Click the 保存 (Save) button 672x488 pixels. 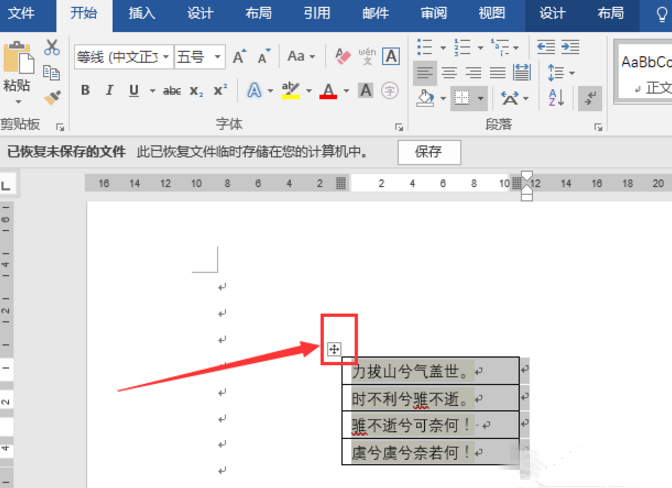(429, 152)
